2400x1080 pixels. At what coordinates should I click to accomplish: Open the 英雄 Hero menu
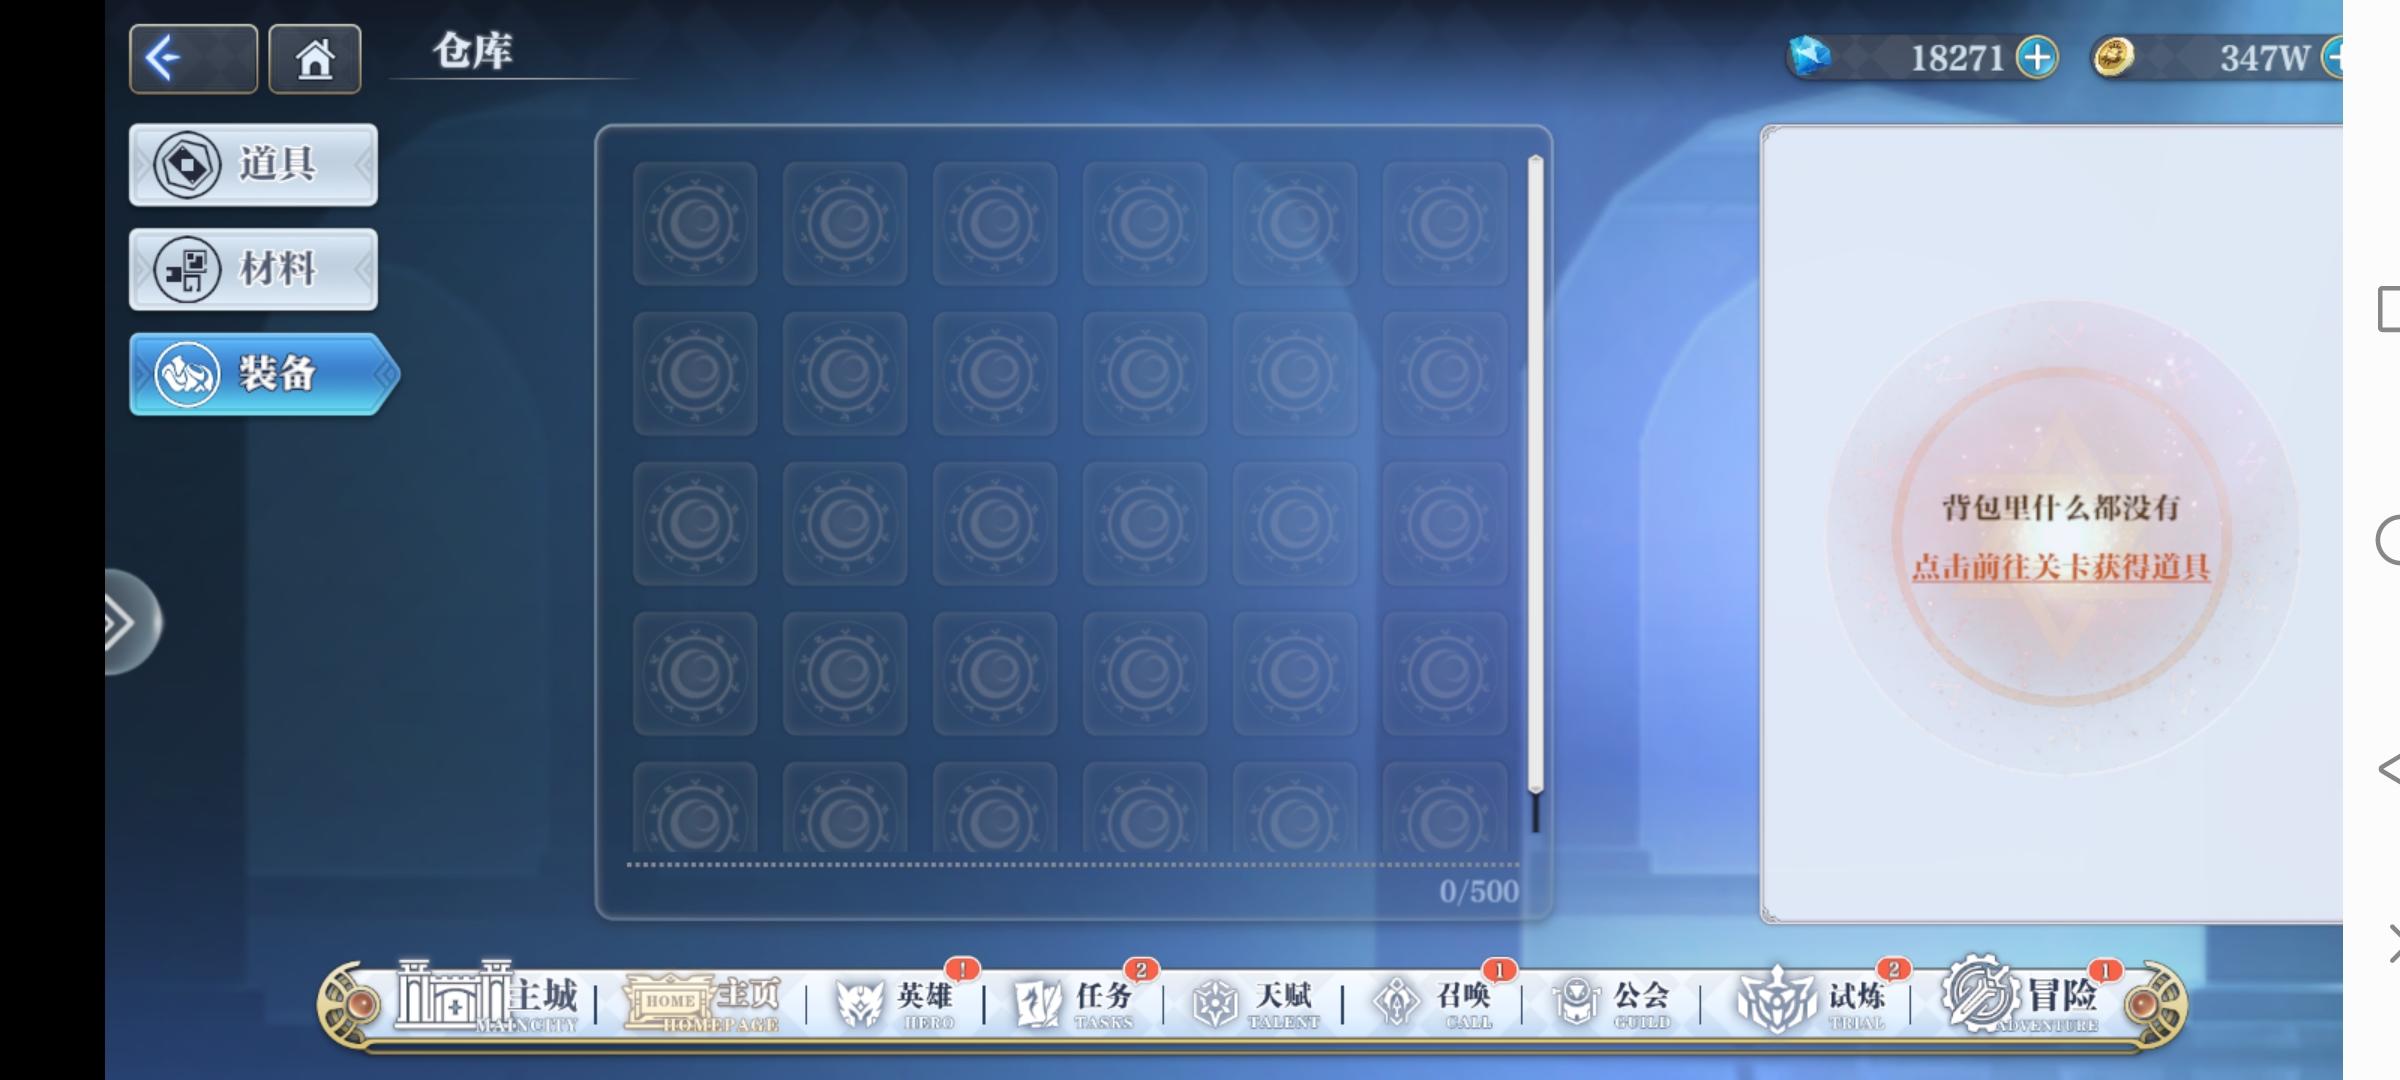click(896, 1001)
